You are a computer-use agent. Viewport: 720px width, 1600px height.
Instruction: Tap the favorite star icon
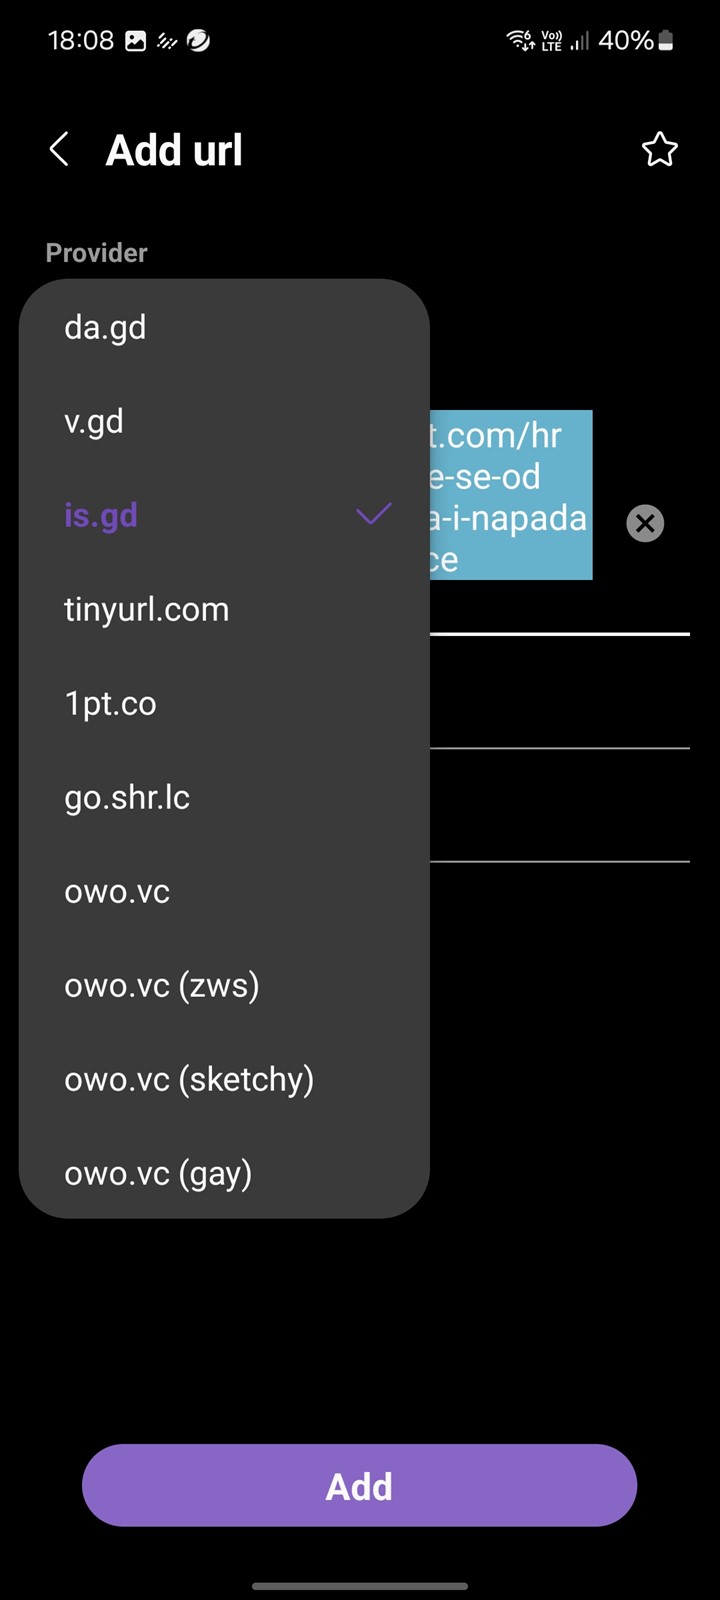point(659,150)
